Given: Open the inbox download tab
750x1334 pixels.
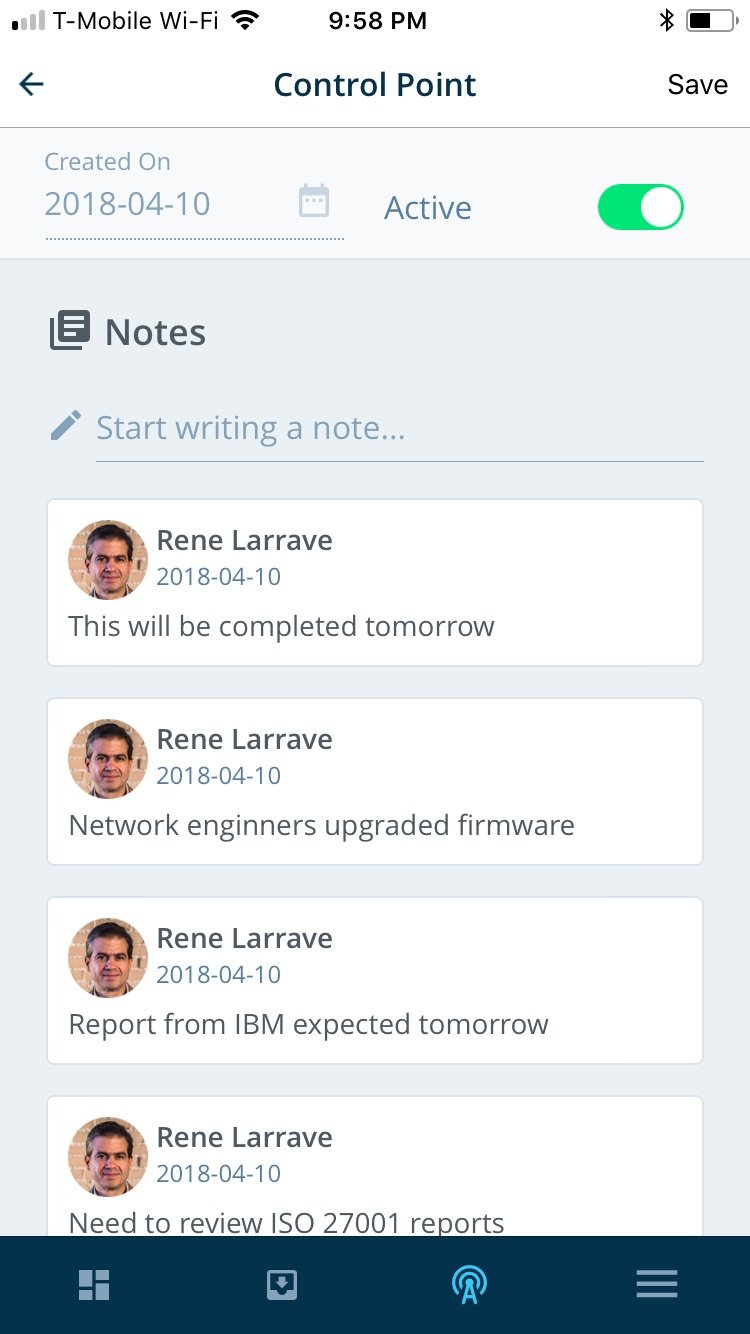Looking at the screenshot, I should point(282,1284).
